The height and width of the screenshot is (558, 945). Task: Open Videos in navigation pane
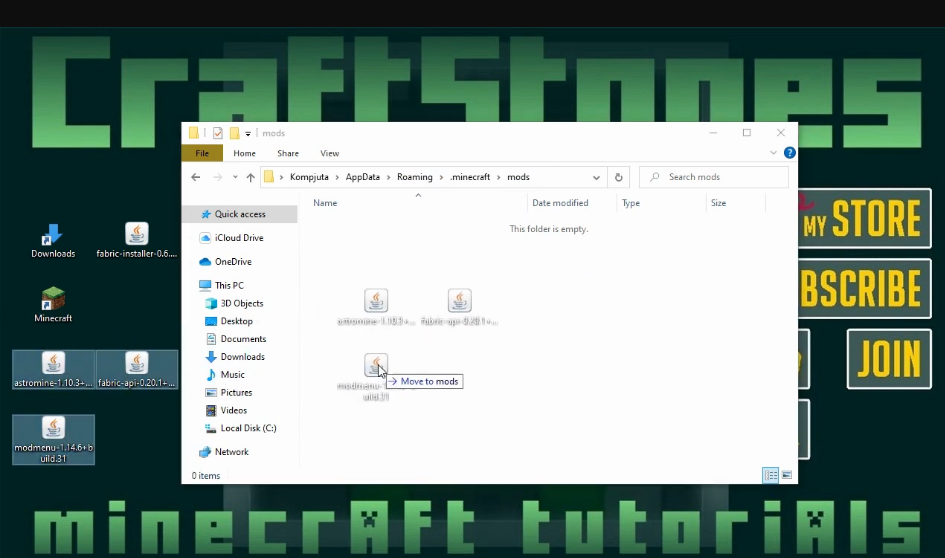[233, 410]
